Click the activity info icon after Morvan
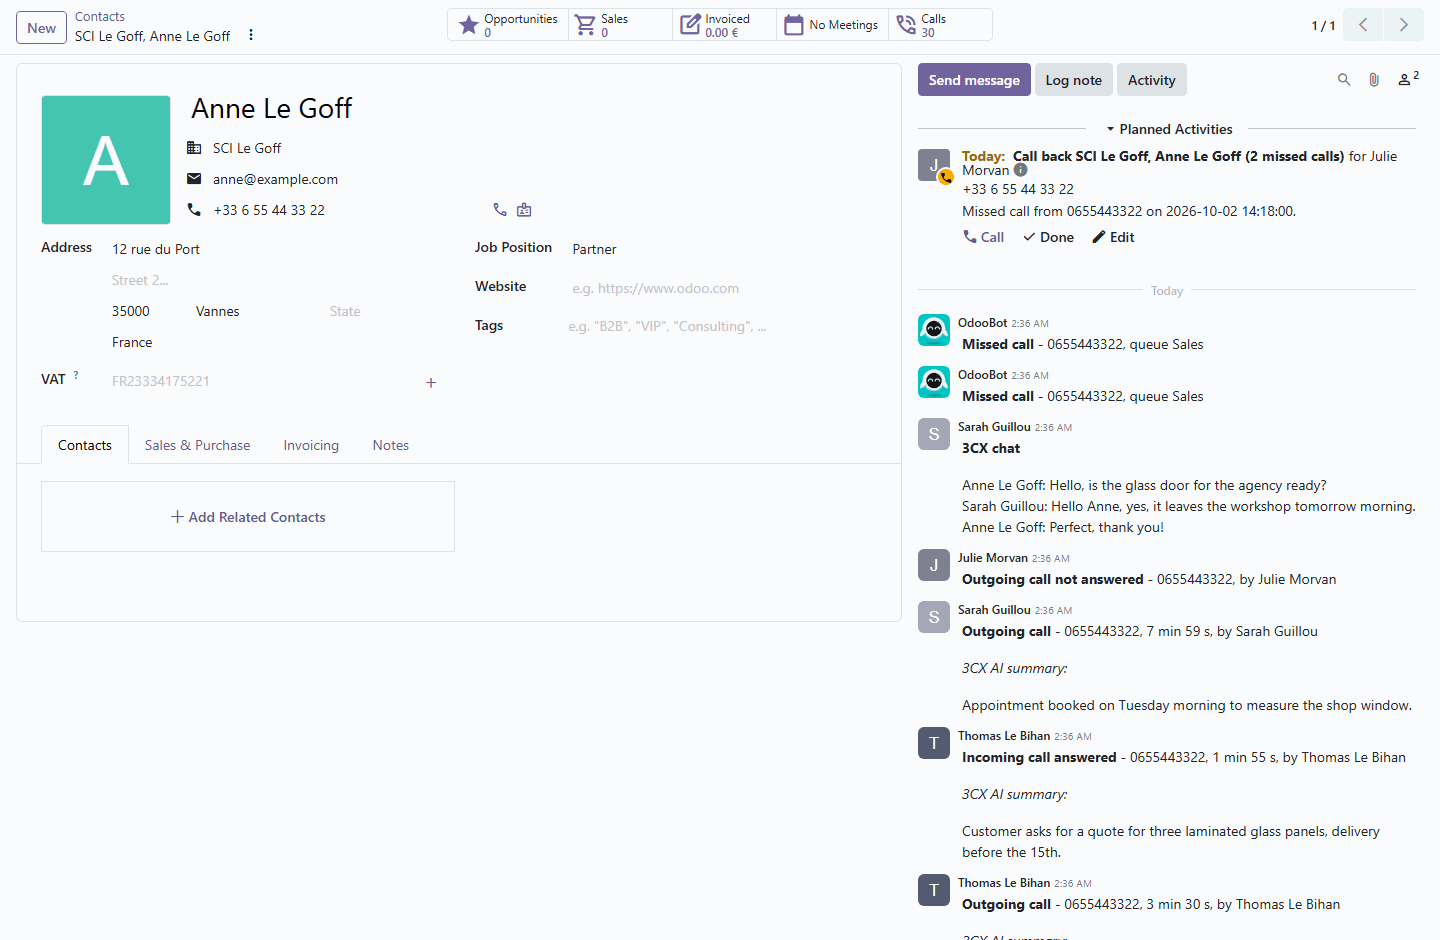The width and height of the screenshot is (1440, 940). pos(1021,170)
